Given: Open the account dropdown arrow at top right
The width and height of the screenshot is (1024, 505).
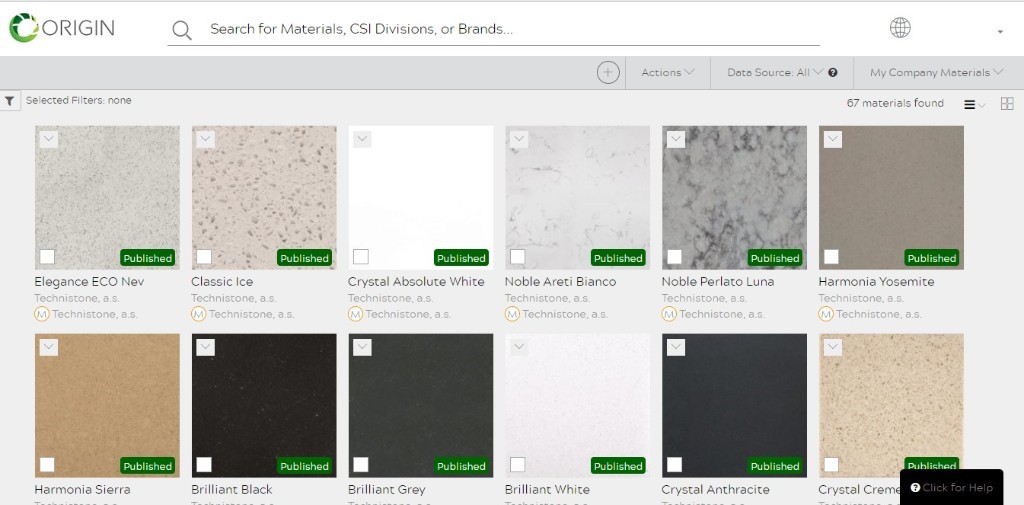Looking at the screenshot, I should pyautogui.click(x=1000, y=31).
